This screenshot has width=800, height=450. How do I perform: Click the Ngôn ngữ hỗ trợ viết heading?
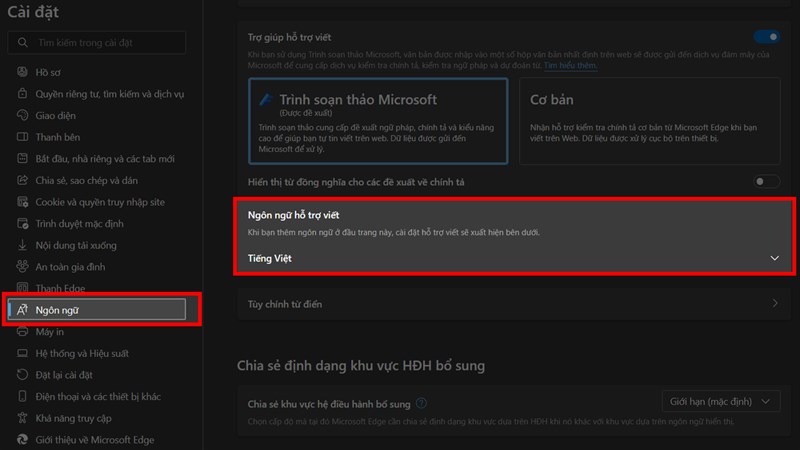(x=293, y=215)
